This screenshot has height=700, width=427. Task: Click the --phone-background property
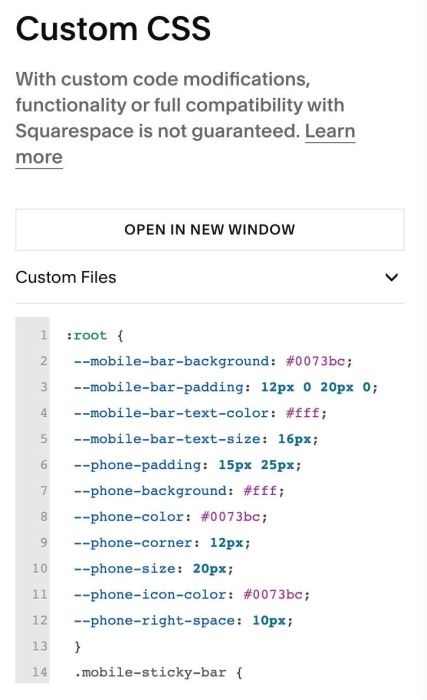151,490
